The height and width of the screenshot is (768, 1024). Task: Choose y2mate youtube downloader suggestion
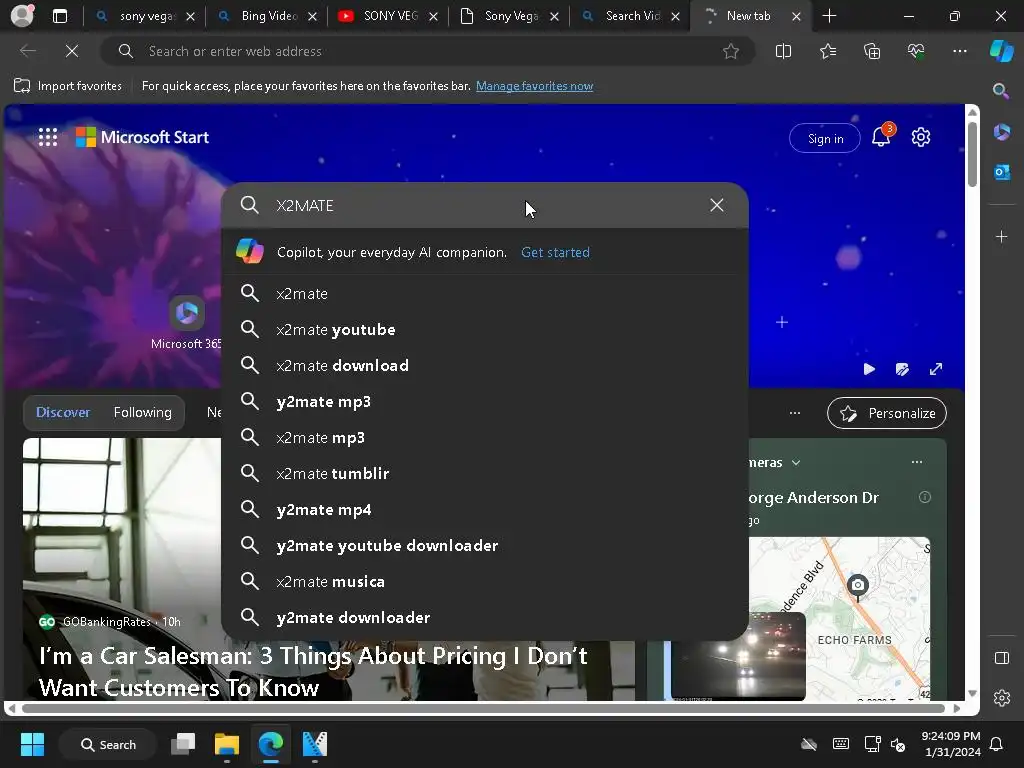point(485,545)
